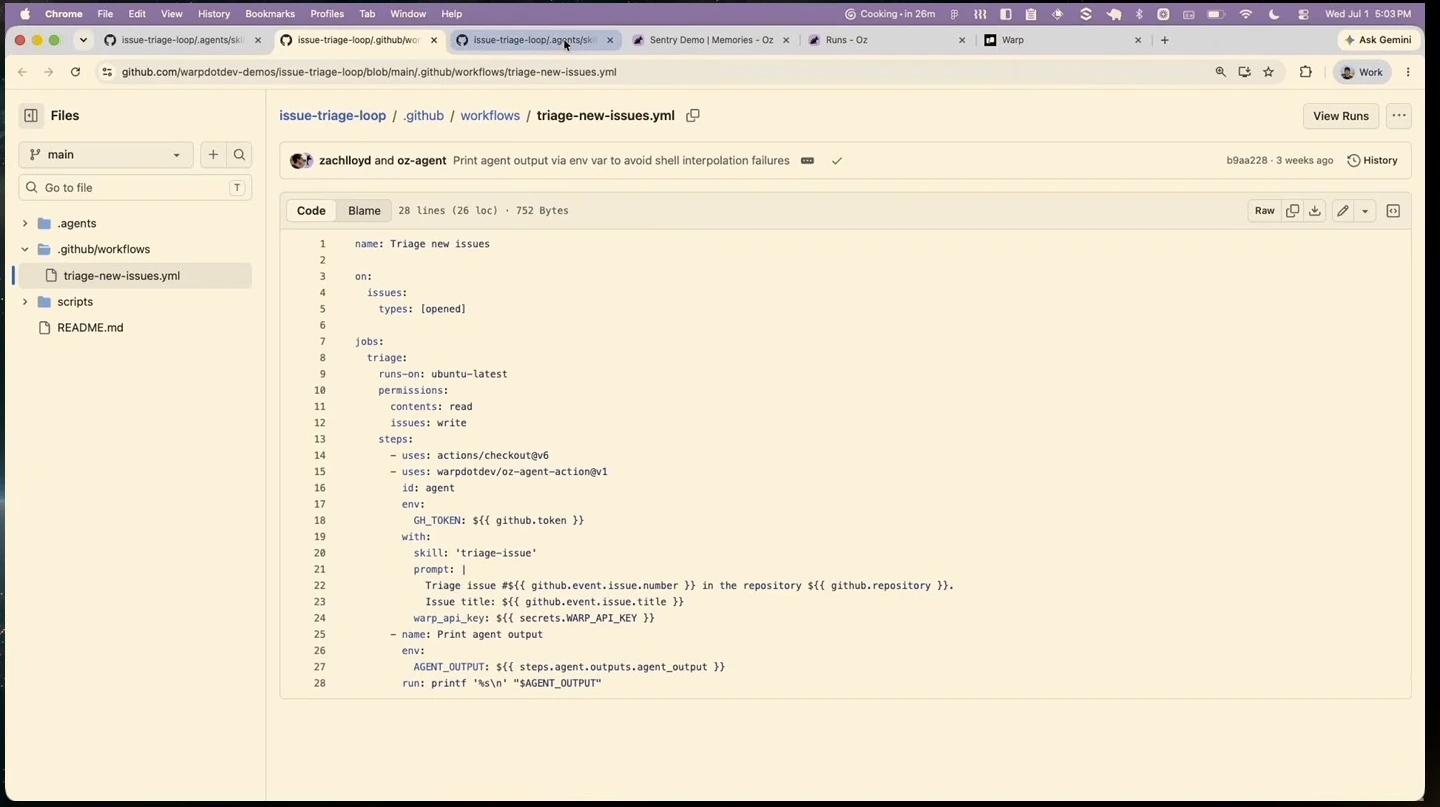Expand the commit message ellipsis
Viewport: 1440px width, 807px height.
click(807, 161)
